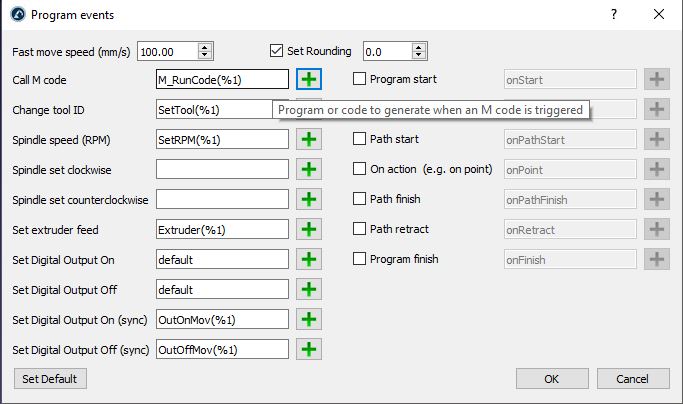Click the Set Default button

pos(49,379)
